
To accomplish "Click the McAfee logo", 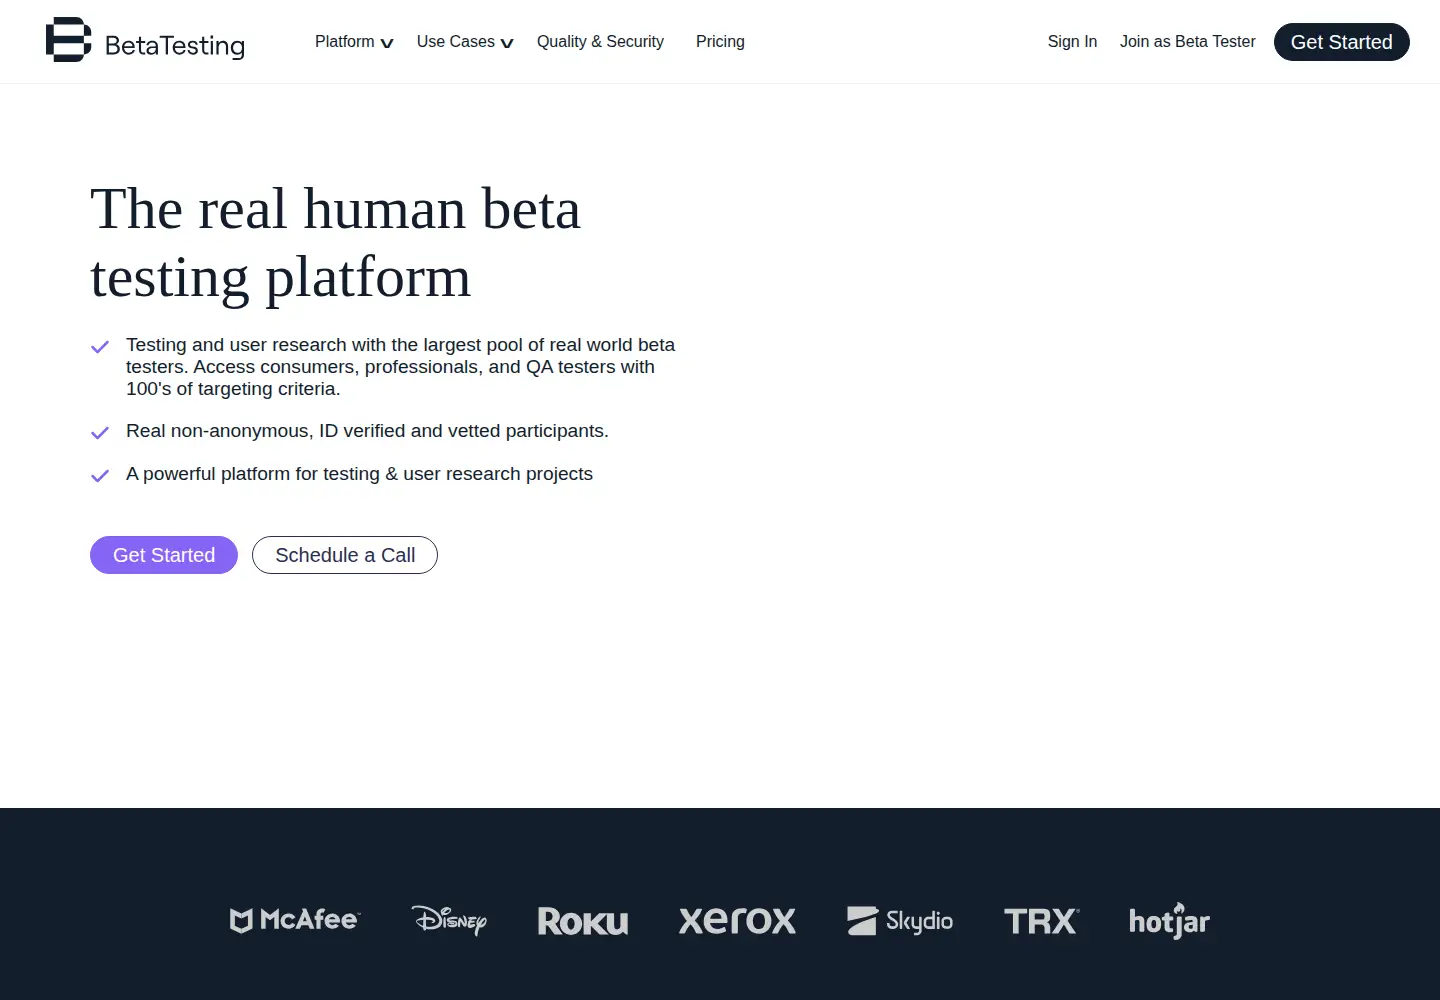I will click(x=295, y=920).
